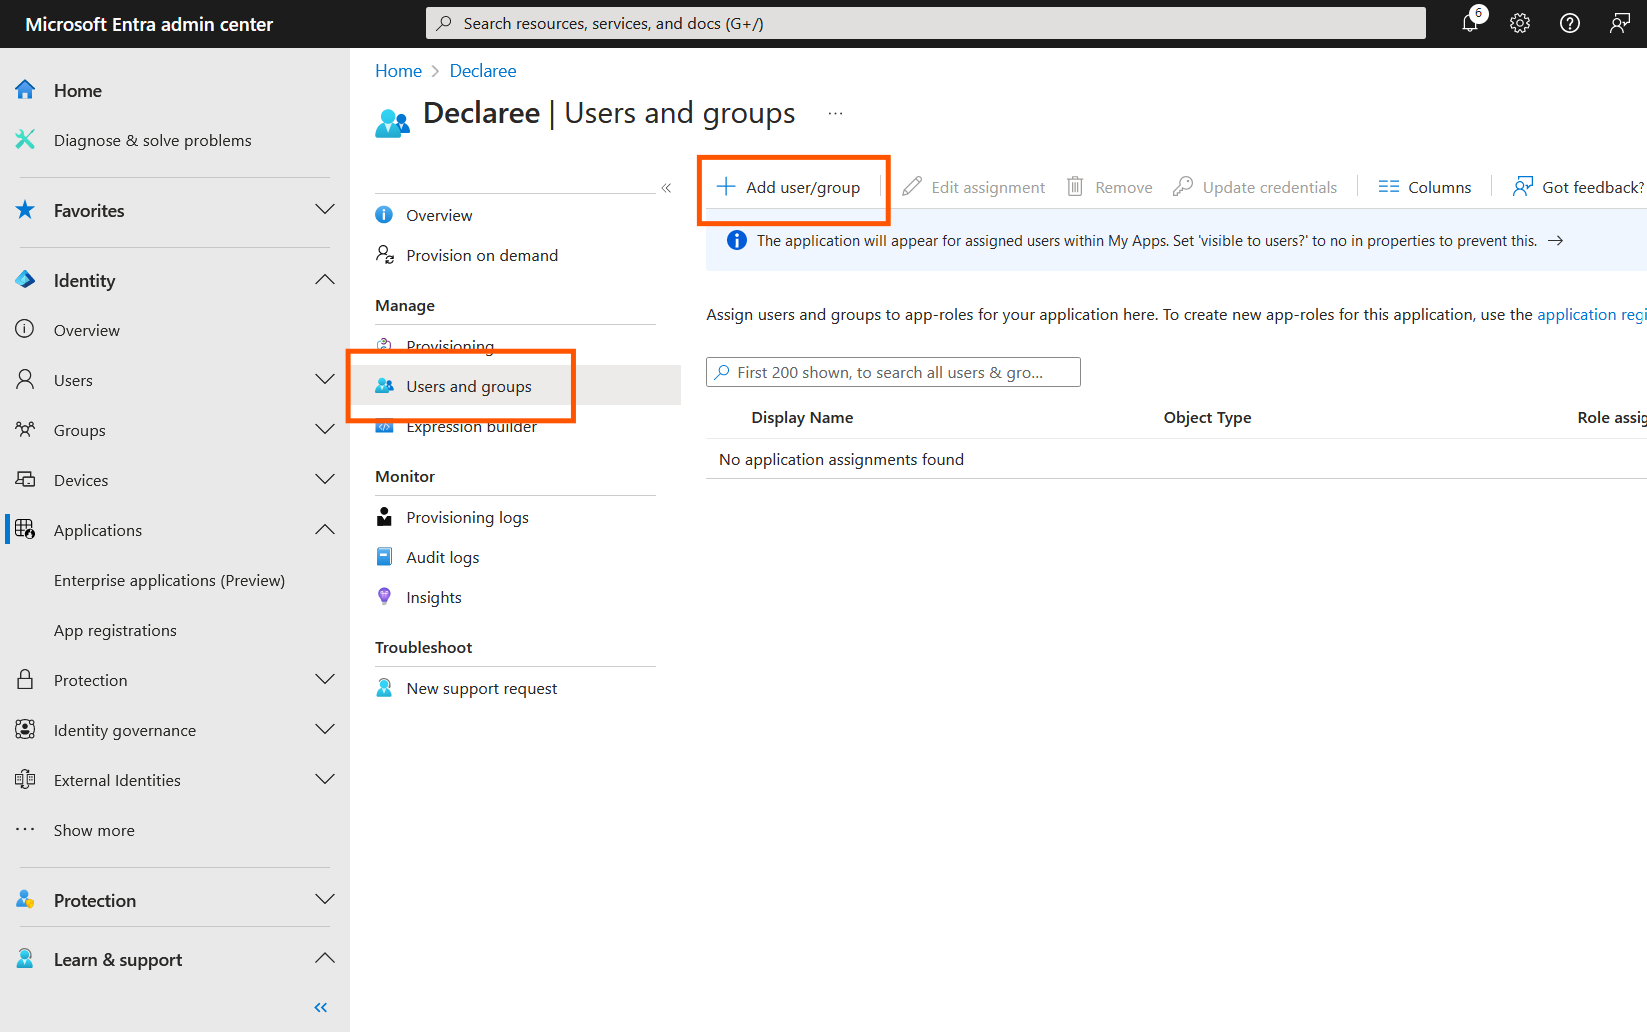Click the feedback person icon in top bar
1647x1032 pixels.
(1620, 23)
